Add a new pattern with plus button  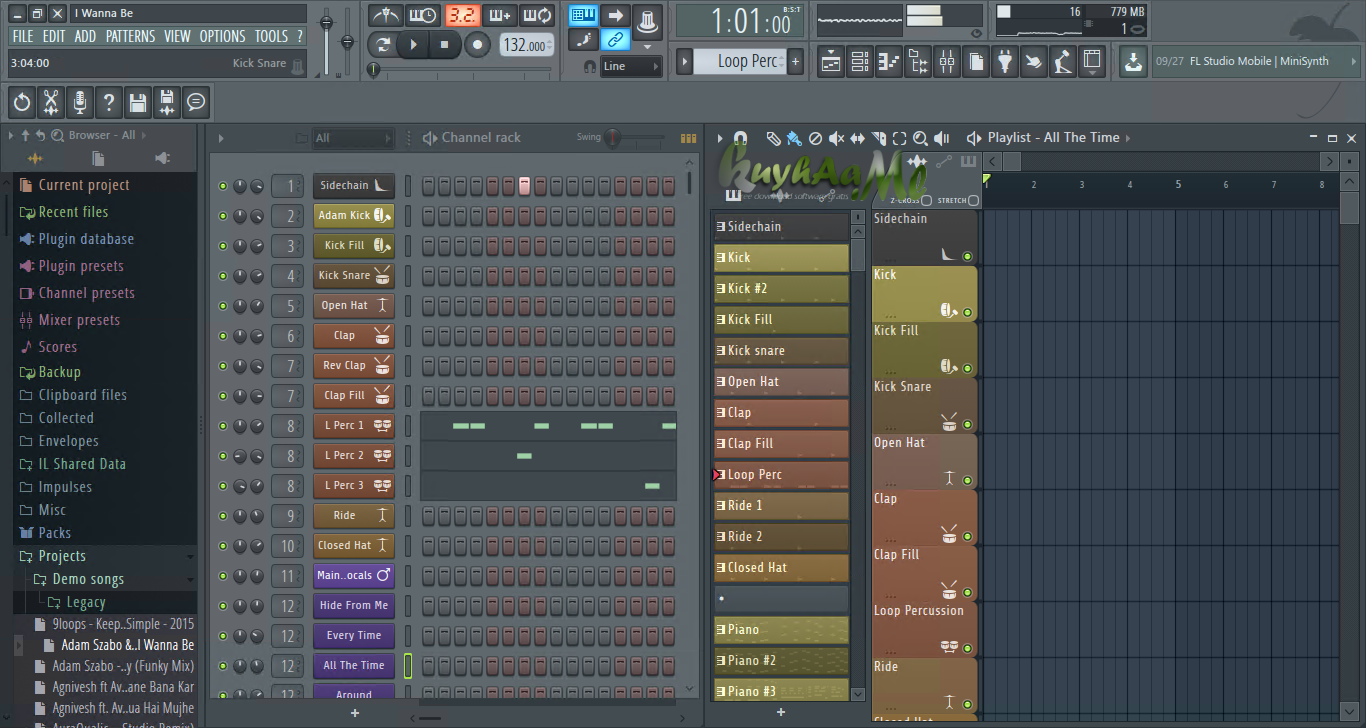pos(795,62)
